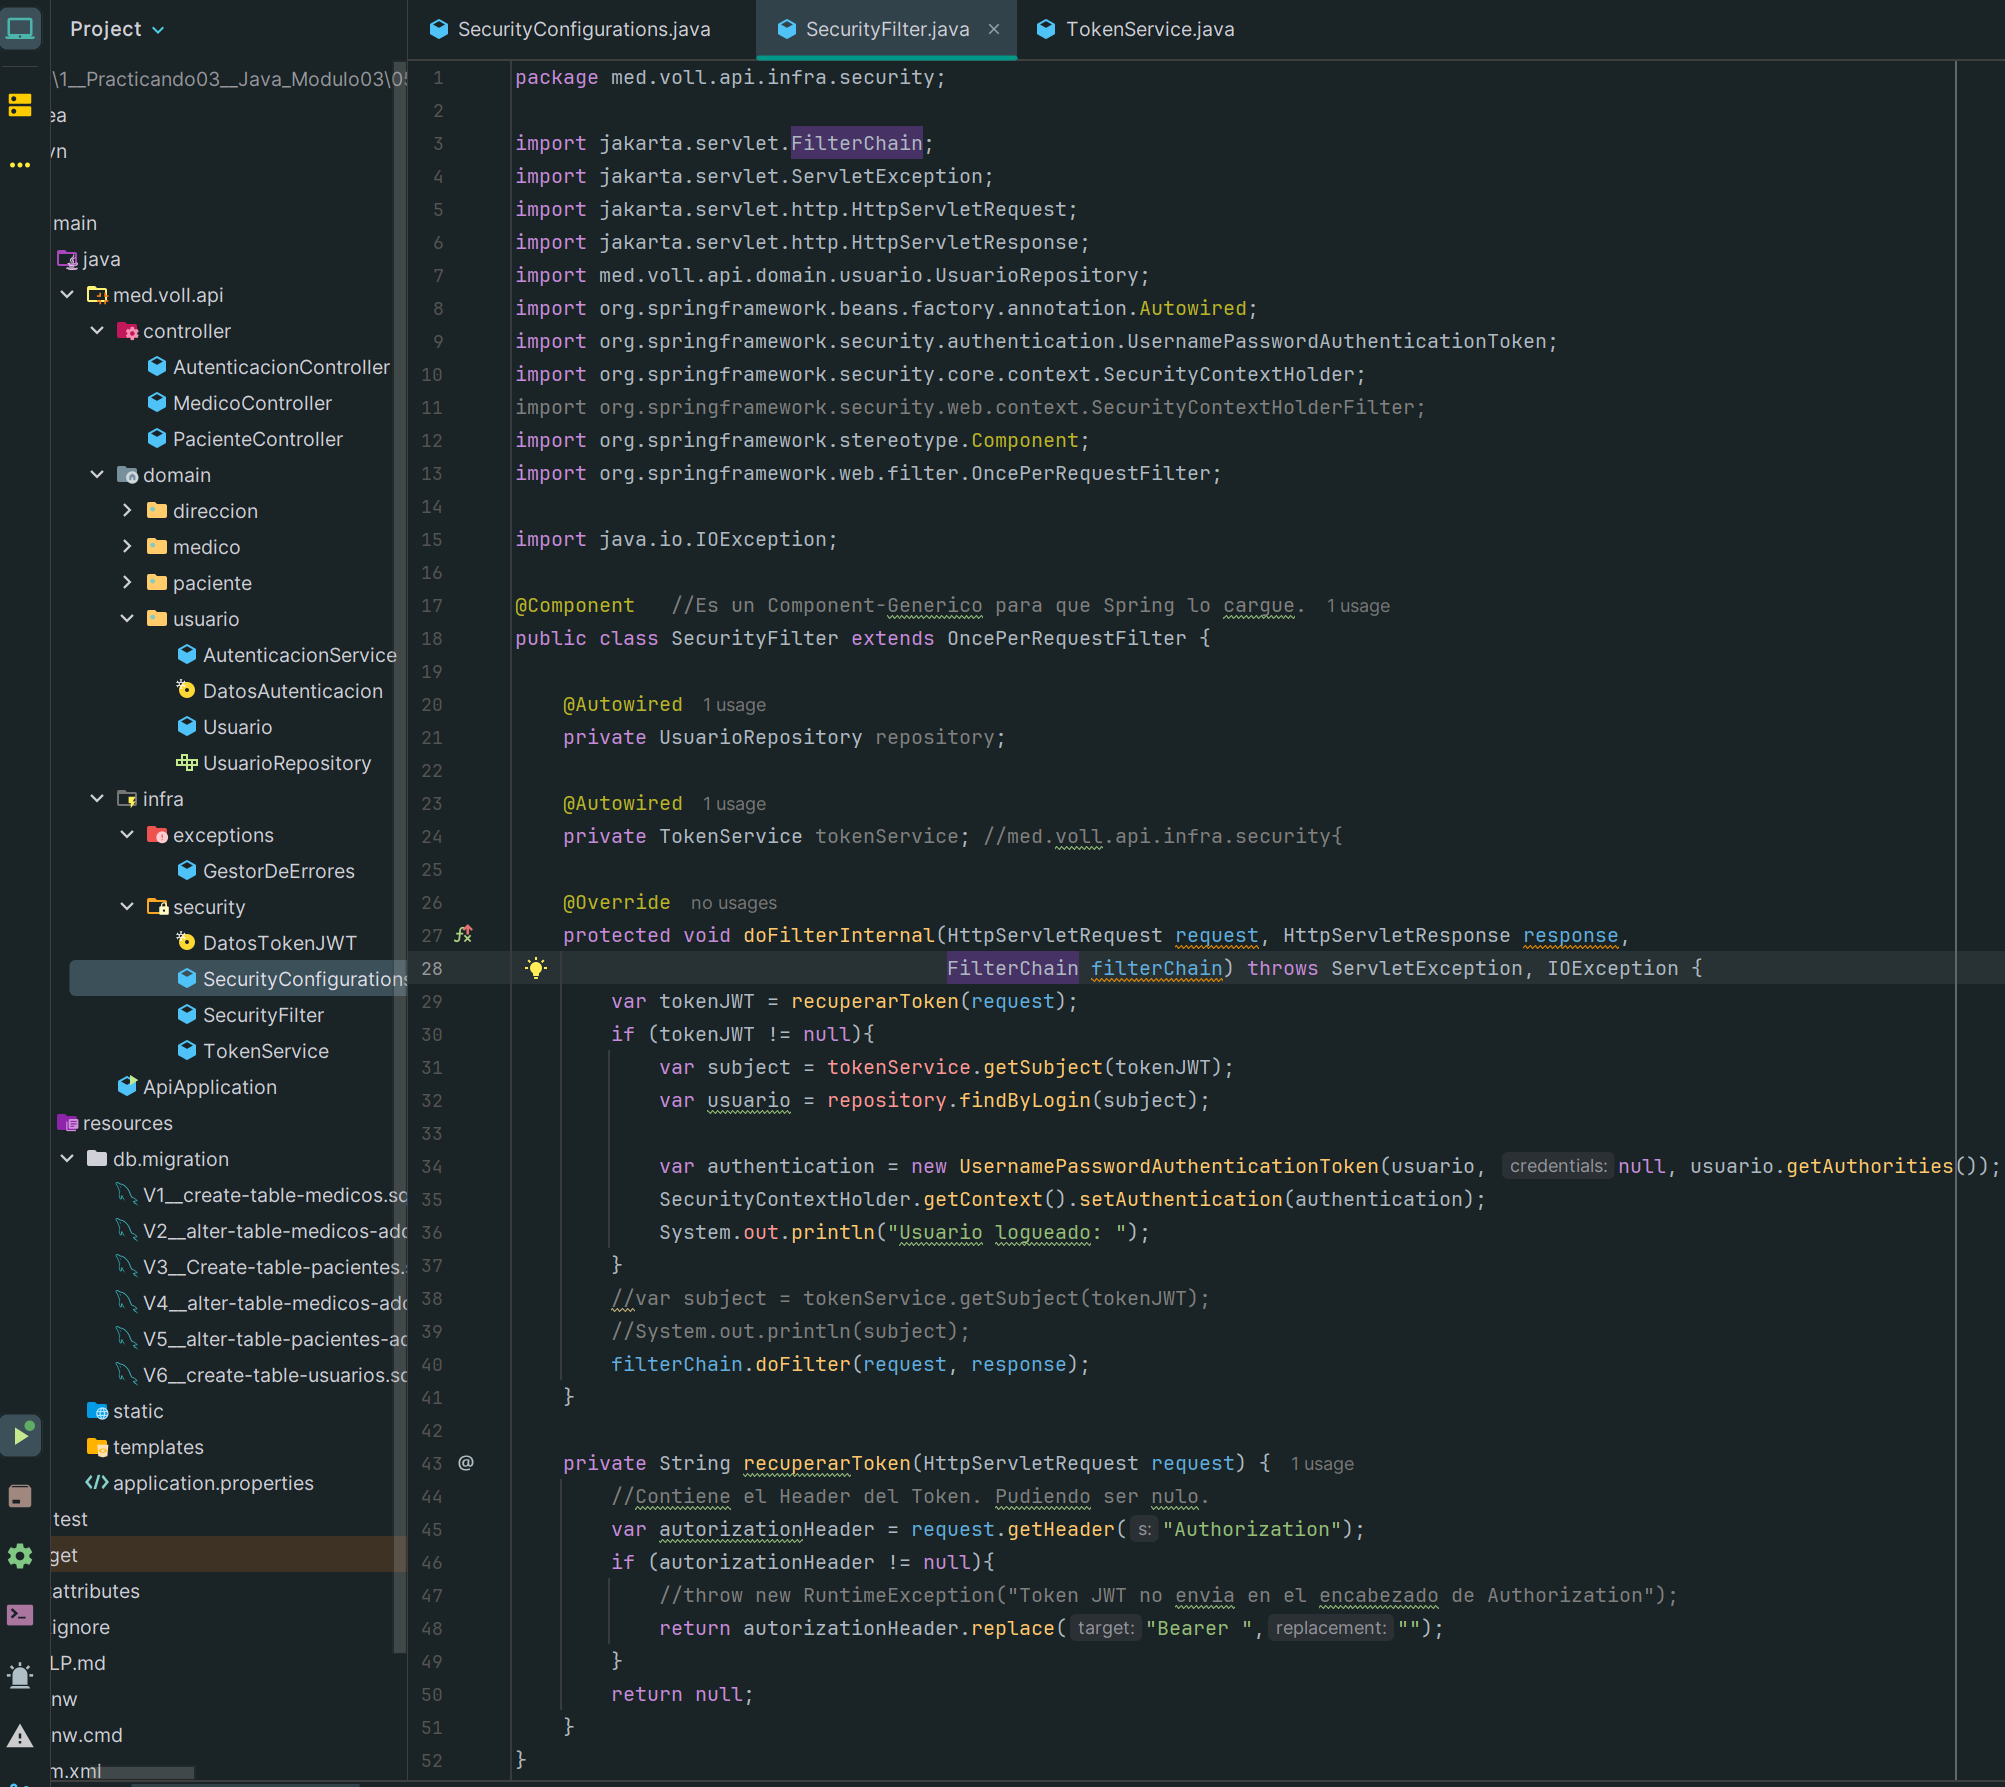
Task: Collapse the infra package
Action: (97, 799)
